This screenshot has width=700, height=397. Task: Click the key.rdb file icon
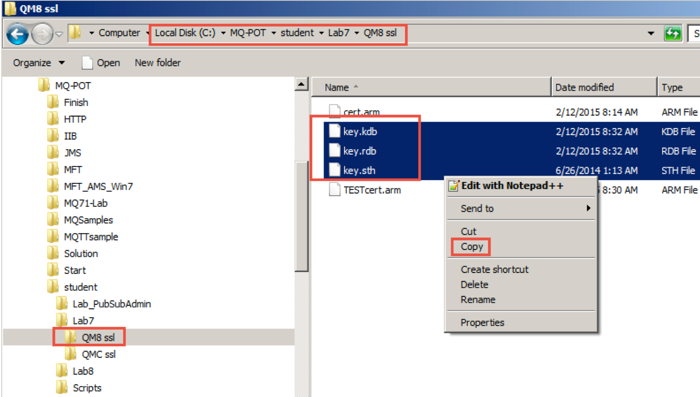pos(334,150)
